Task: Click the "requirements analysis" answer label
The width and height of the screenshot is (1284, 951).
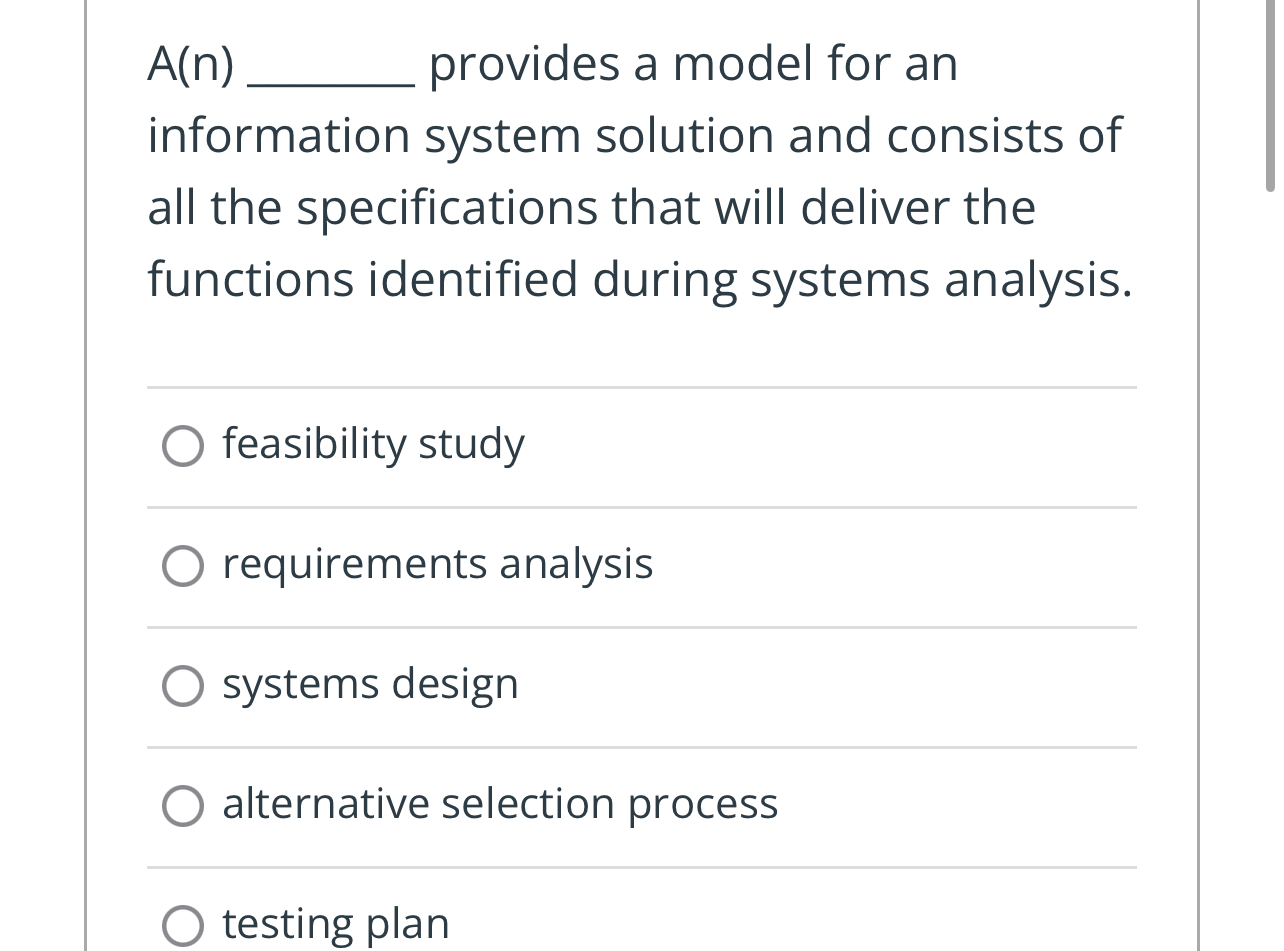Action: (437, 564)
